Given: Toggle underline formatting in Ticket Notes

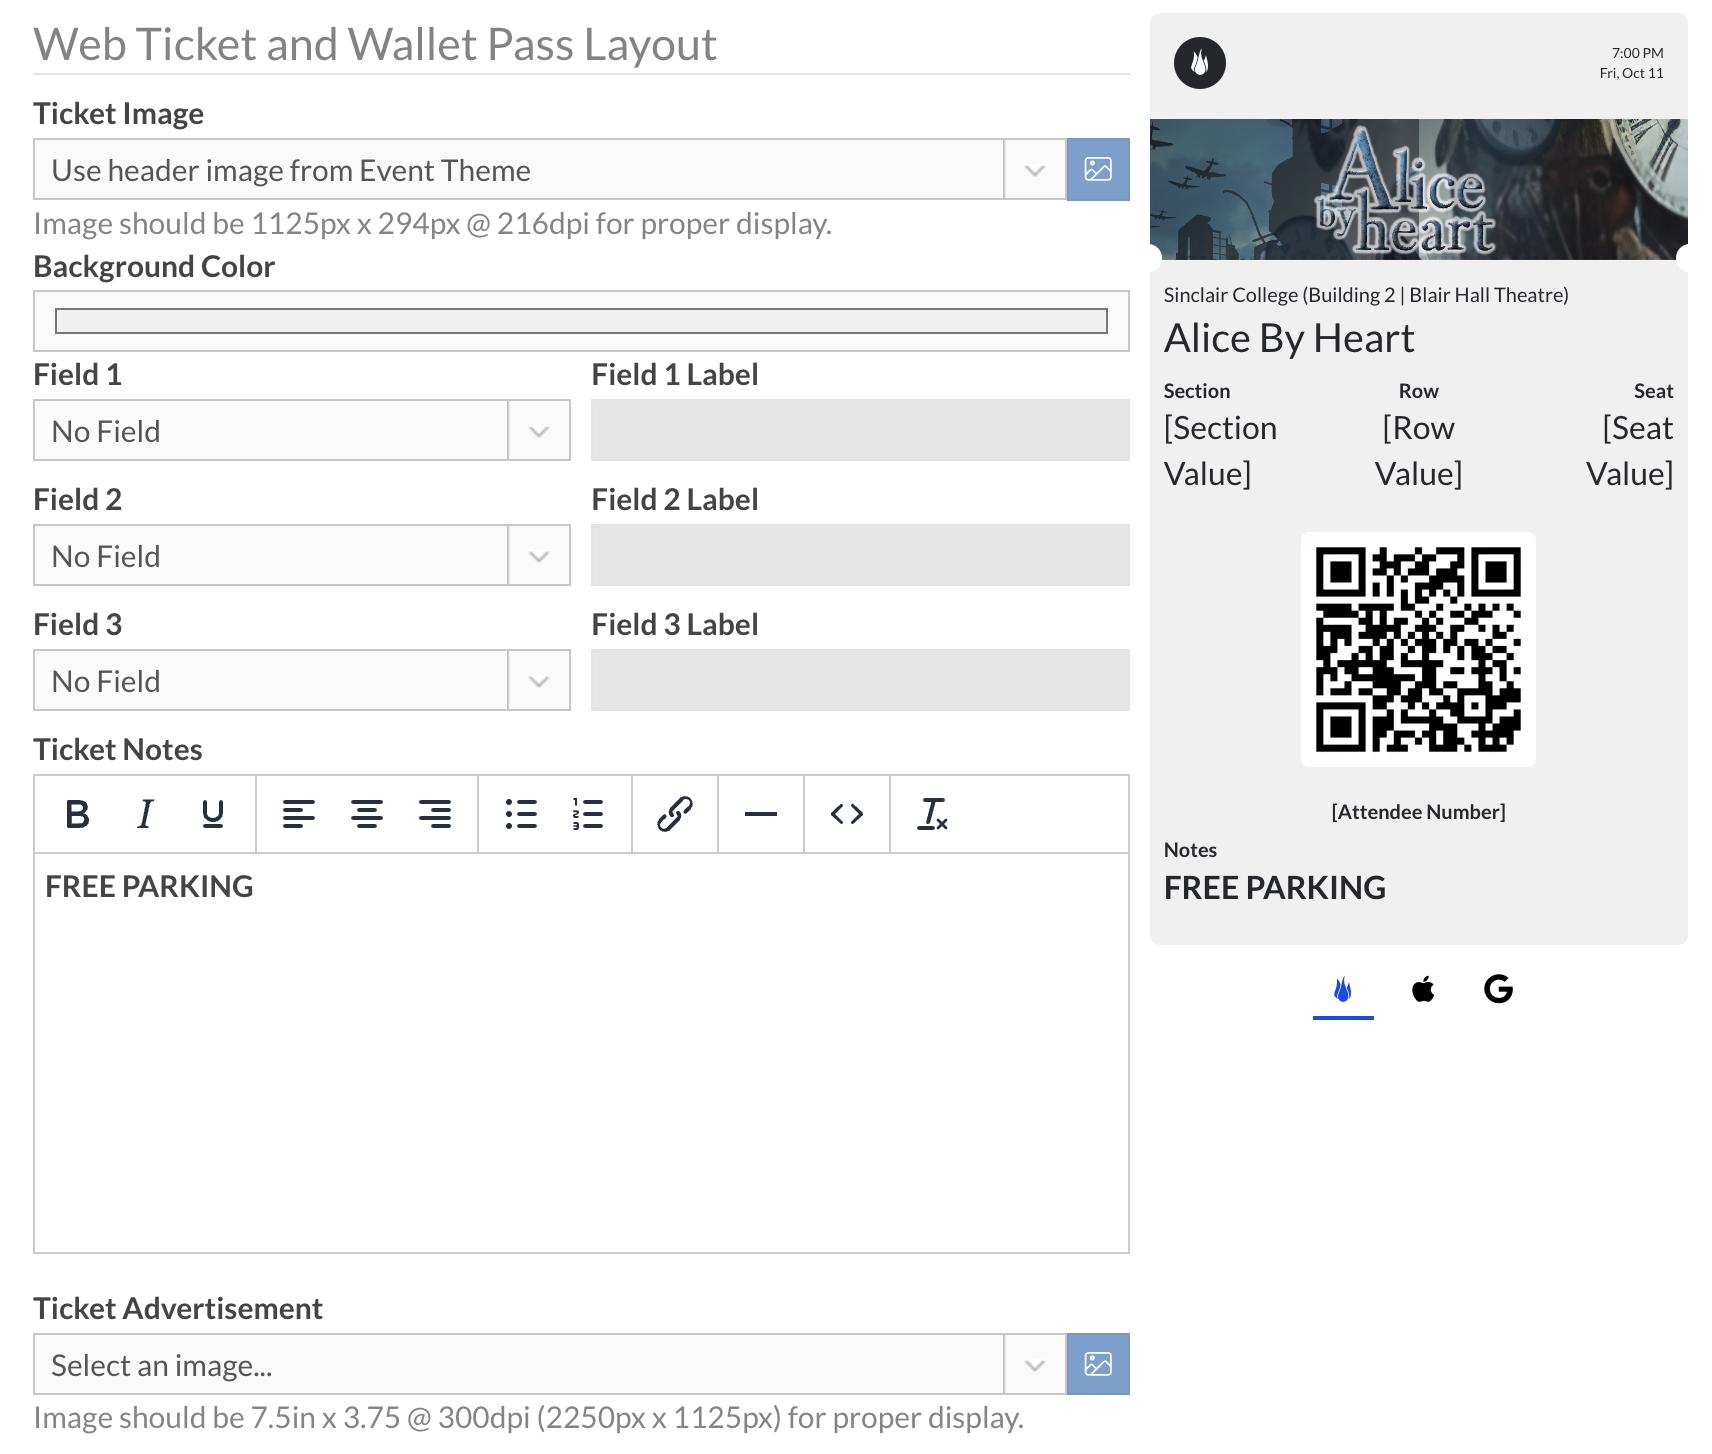Looking at the screenshot, I should click(x=212, y=814).
